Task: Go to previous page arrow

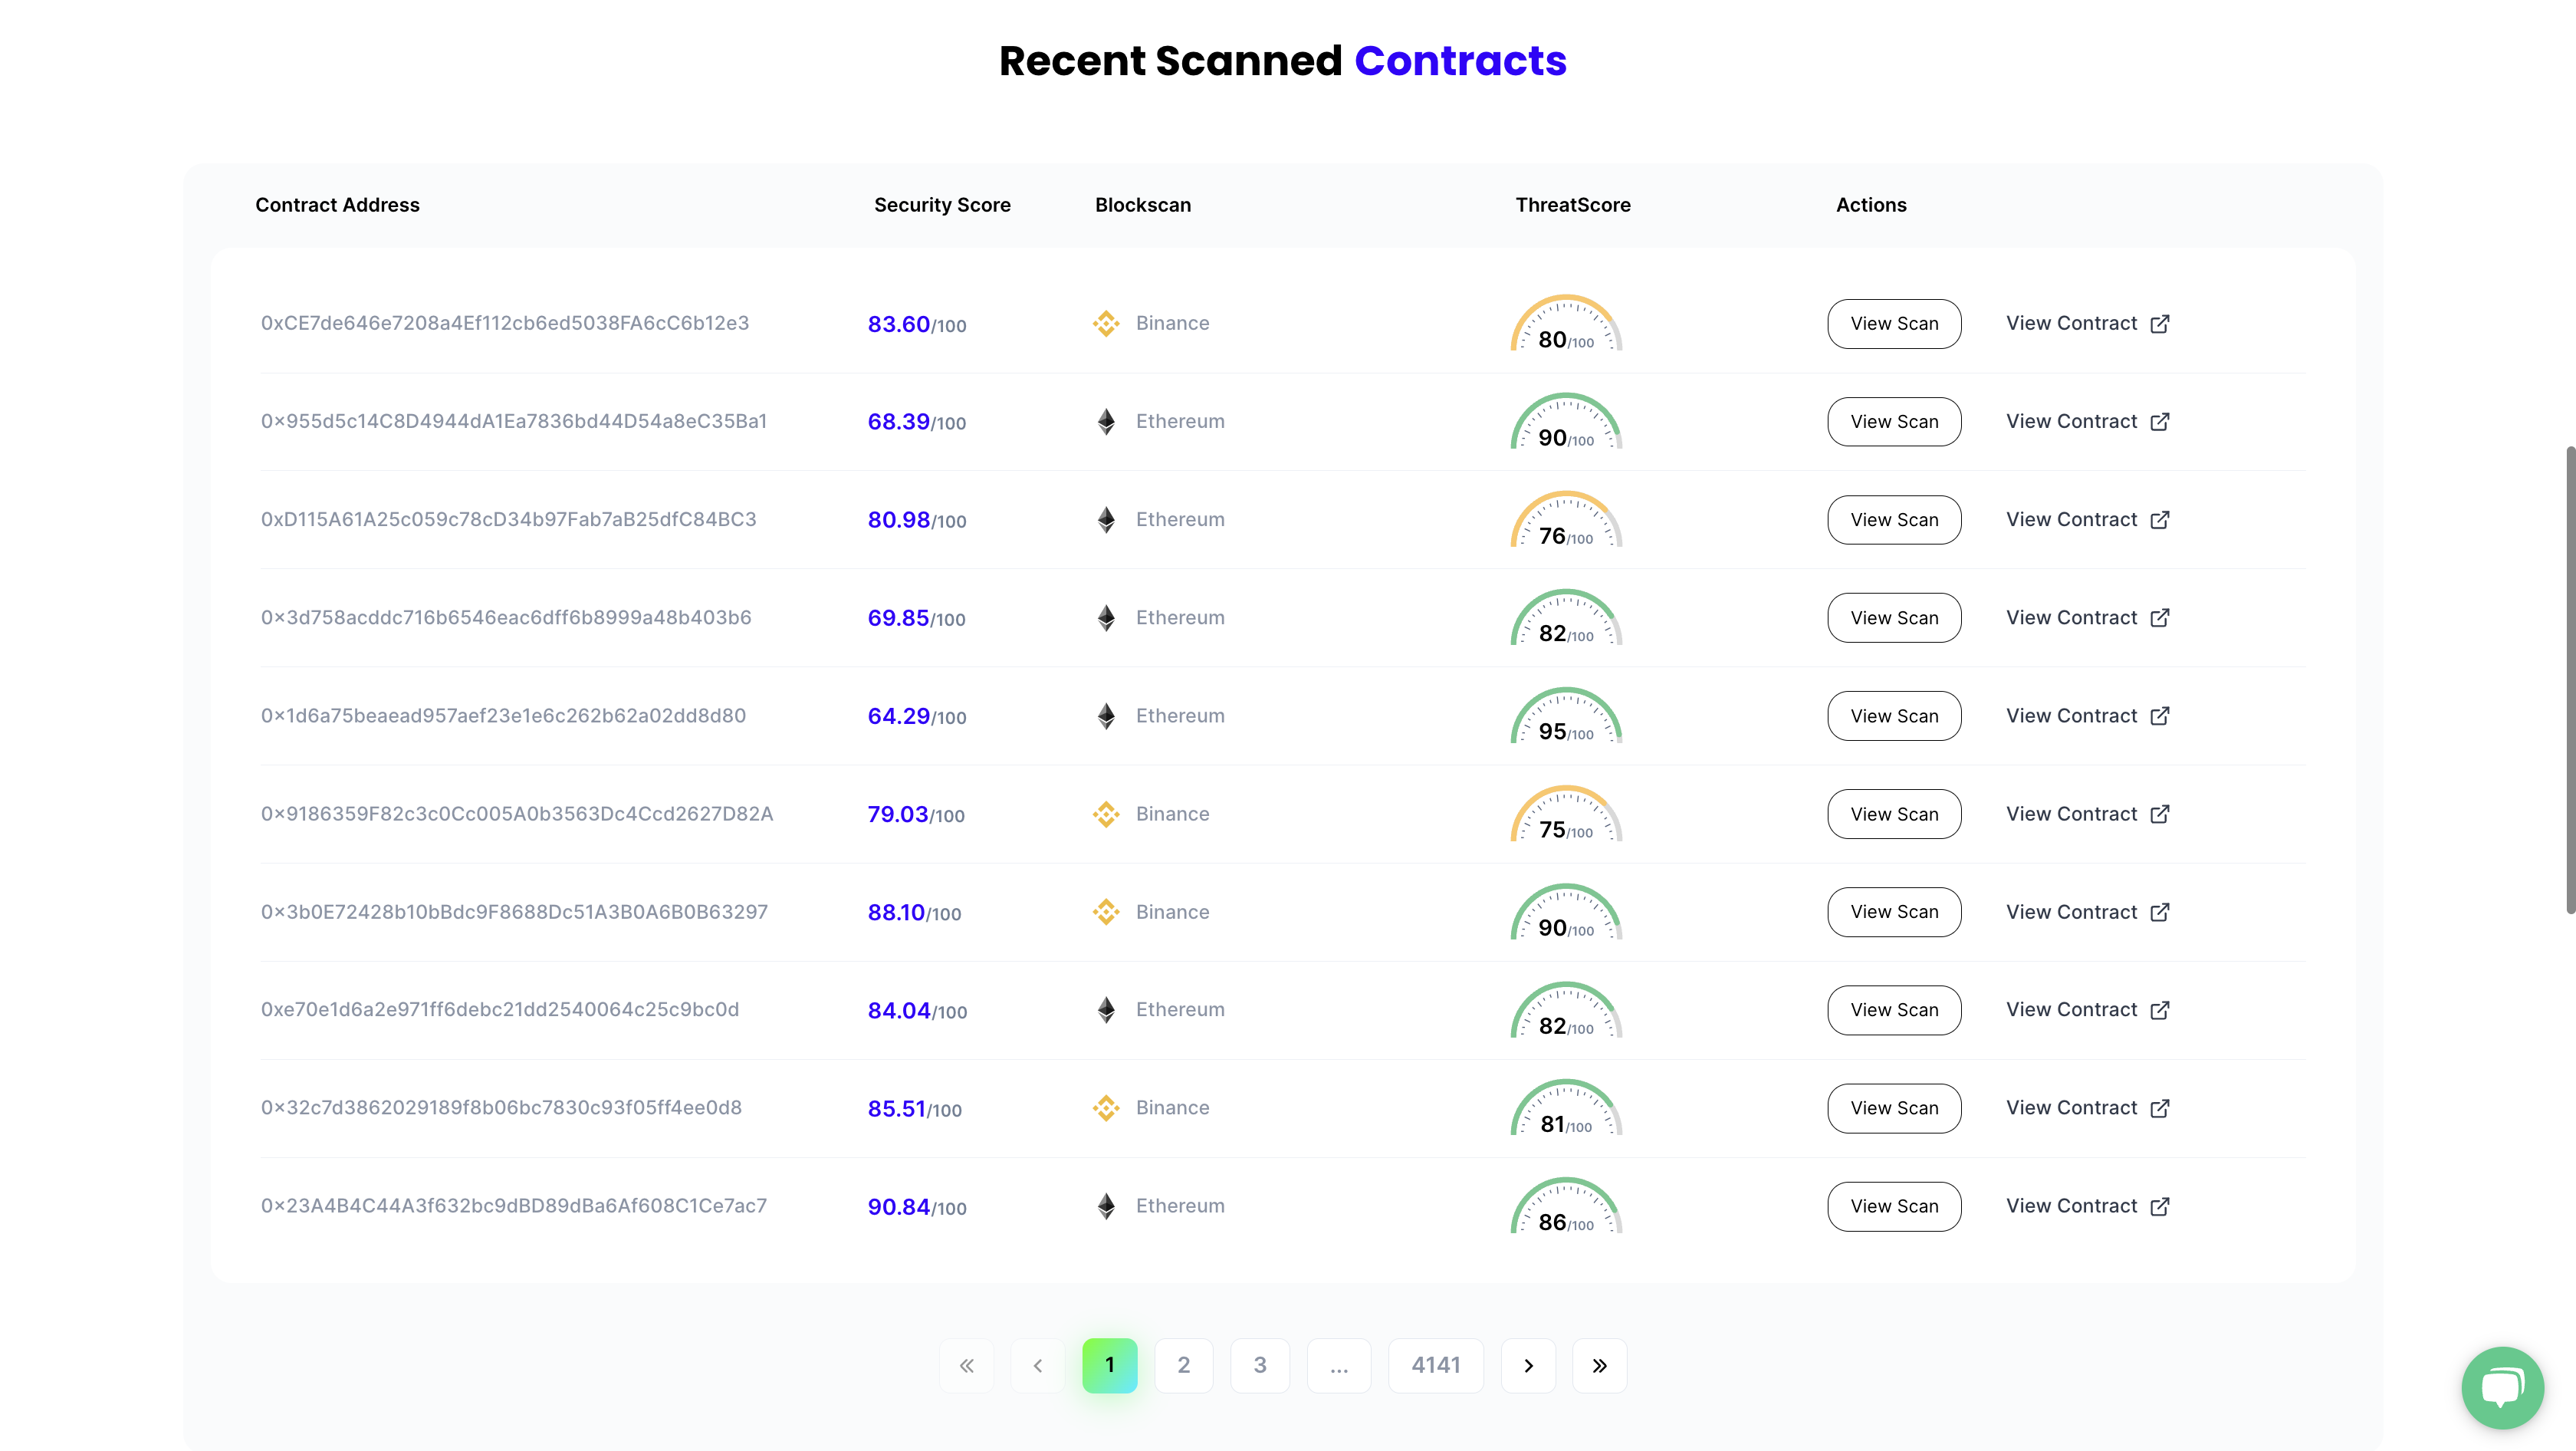Action: [x=1037, y=1365]
